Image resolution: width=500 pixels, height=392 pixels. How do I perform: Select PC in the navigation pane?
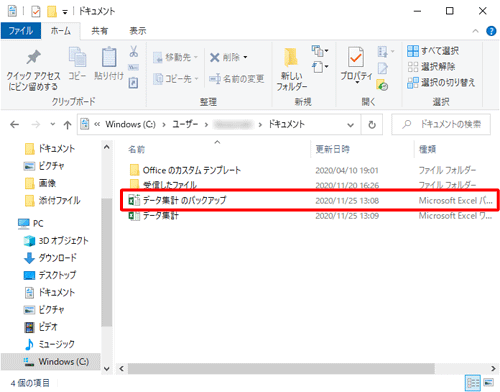click(x=31, y=223)
